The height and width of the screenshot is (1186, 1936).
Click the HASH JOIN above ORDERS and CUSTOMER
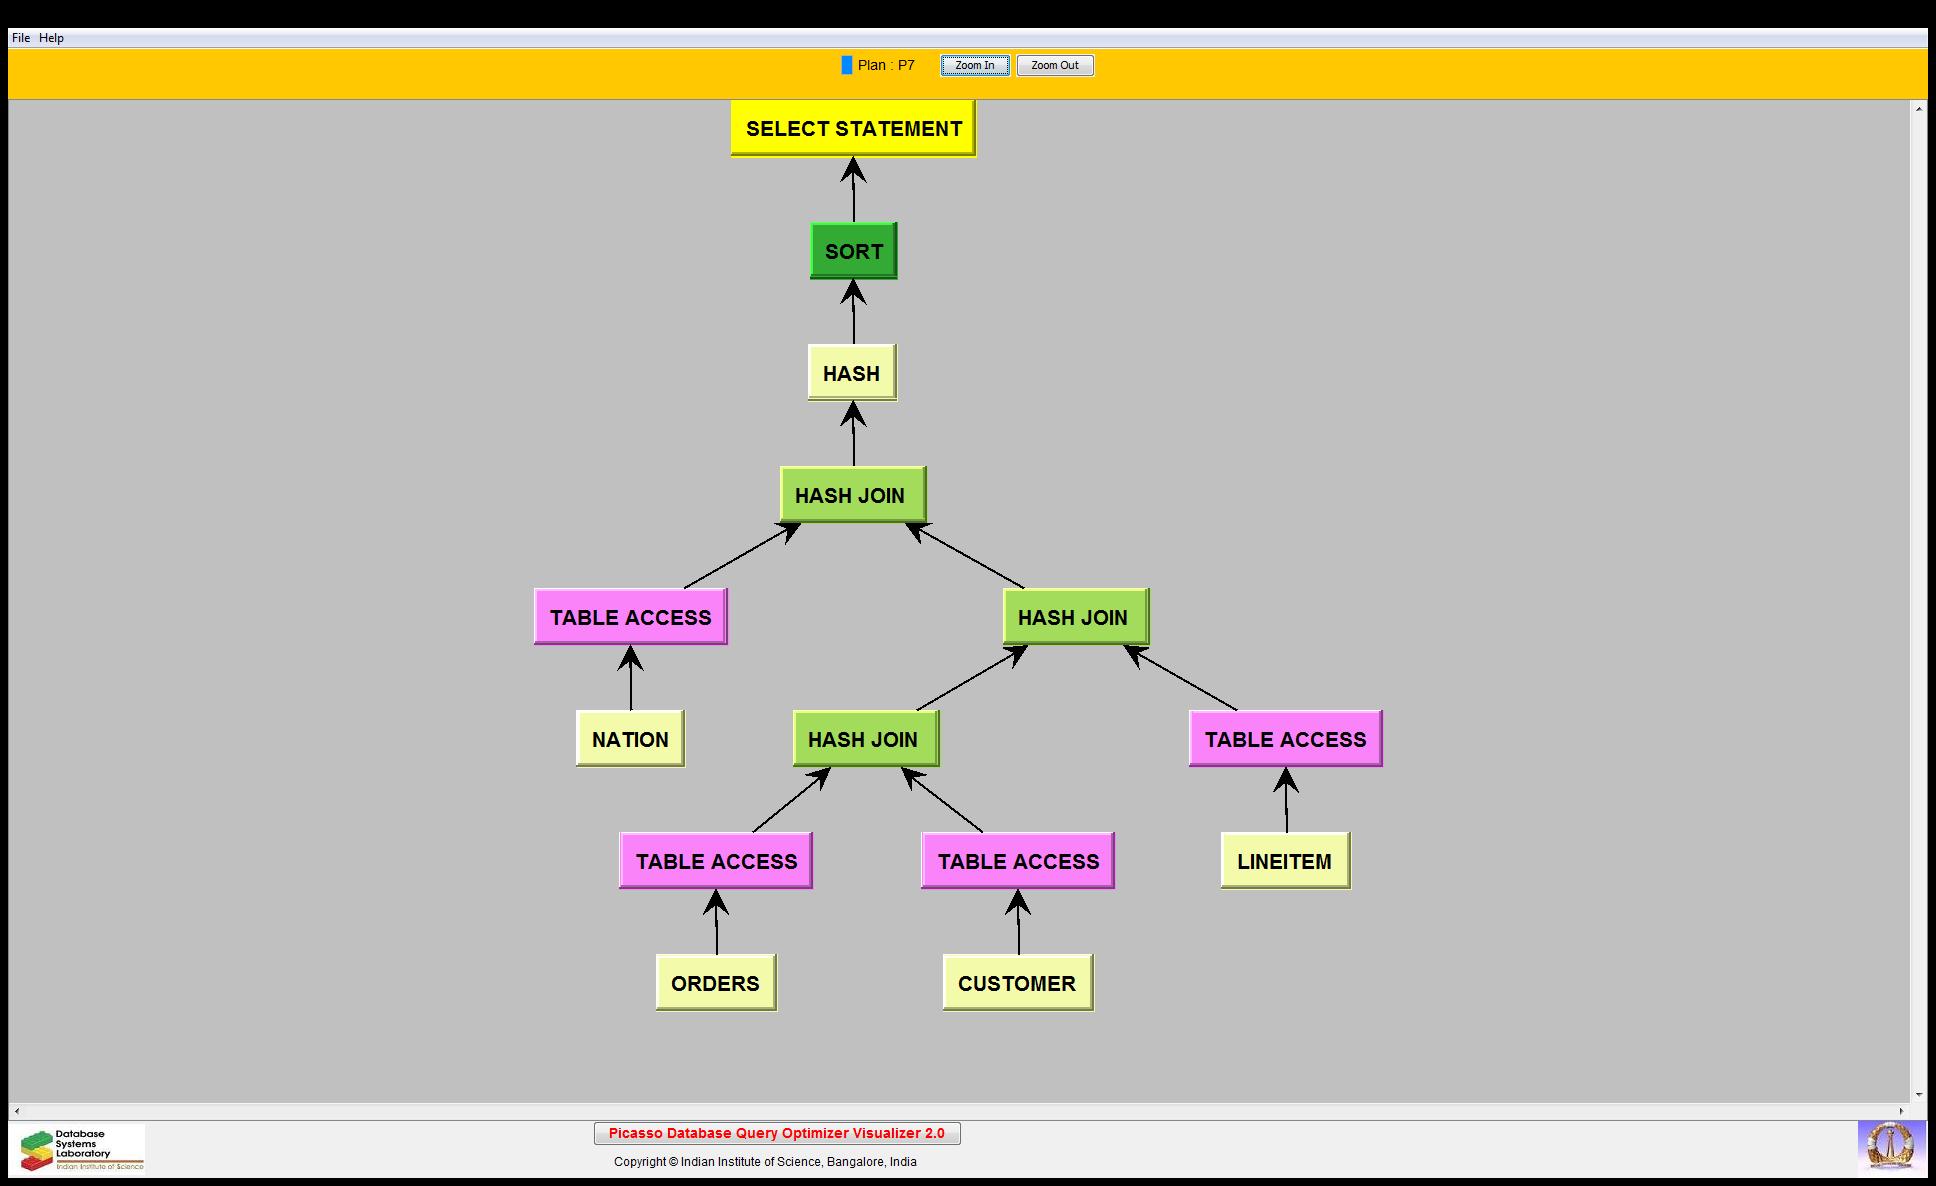pos(865,739)
